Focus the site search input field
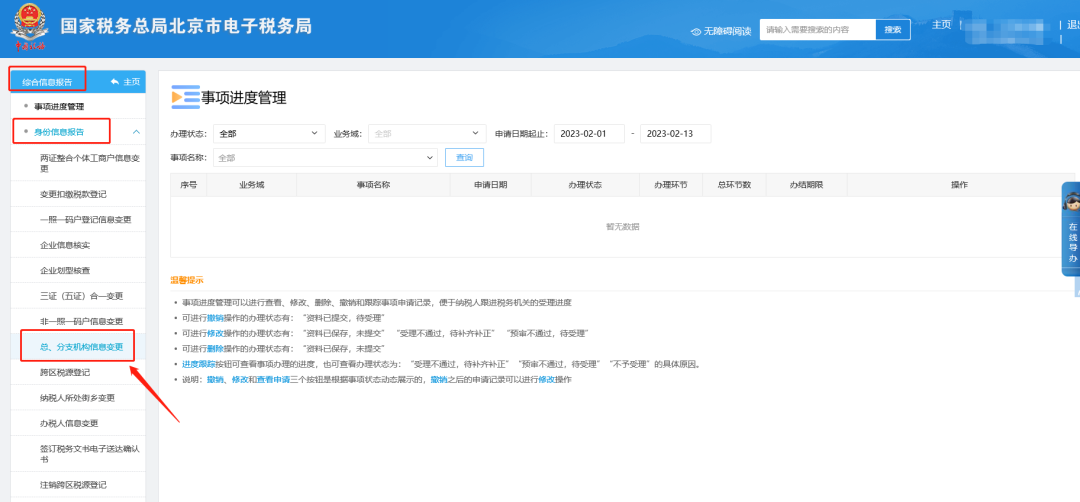1080x502 pixels. [818, 30]
